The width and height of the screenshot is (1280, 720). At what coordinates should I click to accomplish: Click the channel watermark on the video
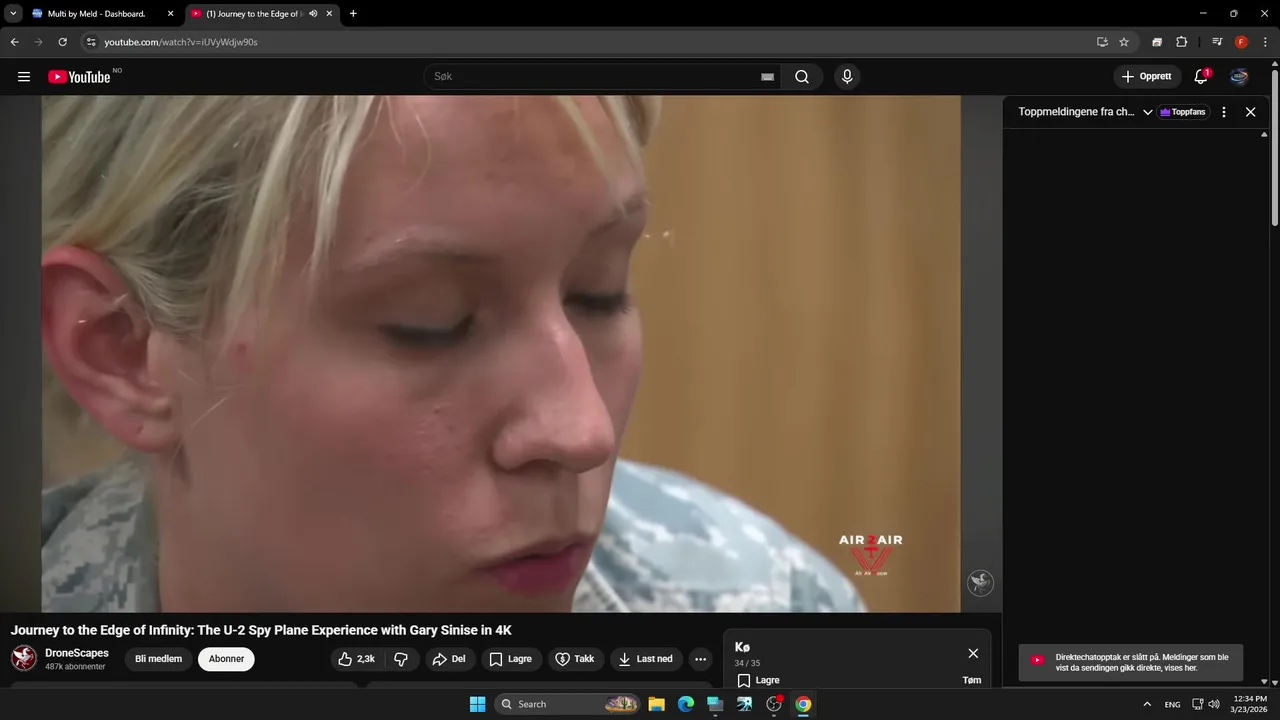click(980, 583)
